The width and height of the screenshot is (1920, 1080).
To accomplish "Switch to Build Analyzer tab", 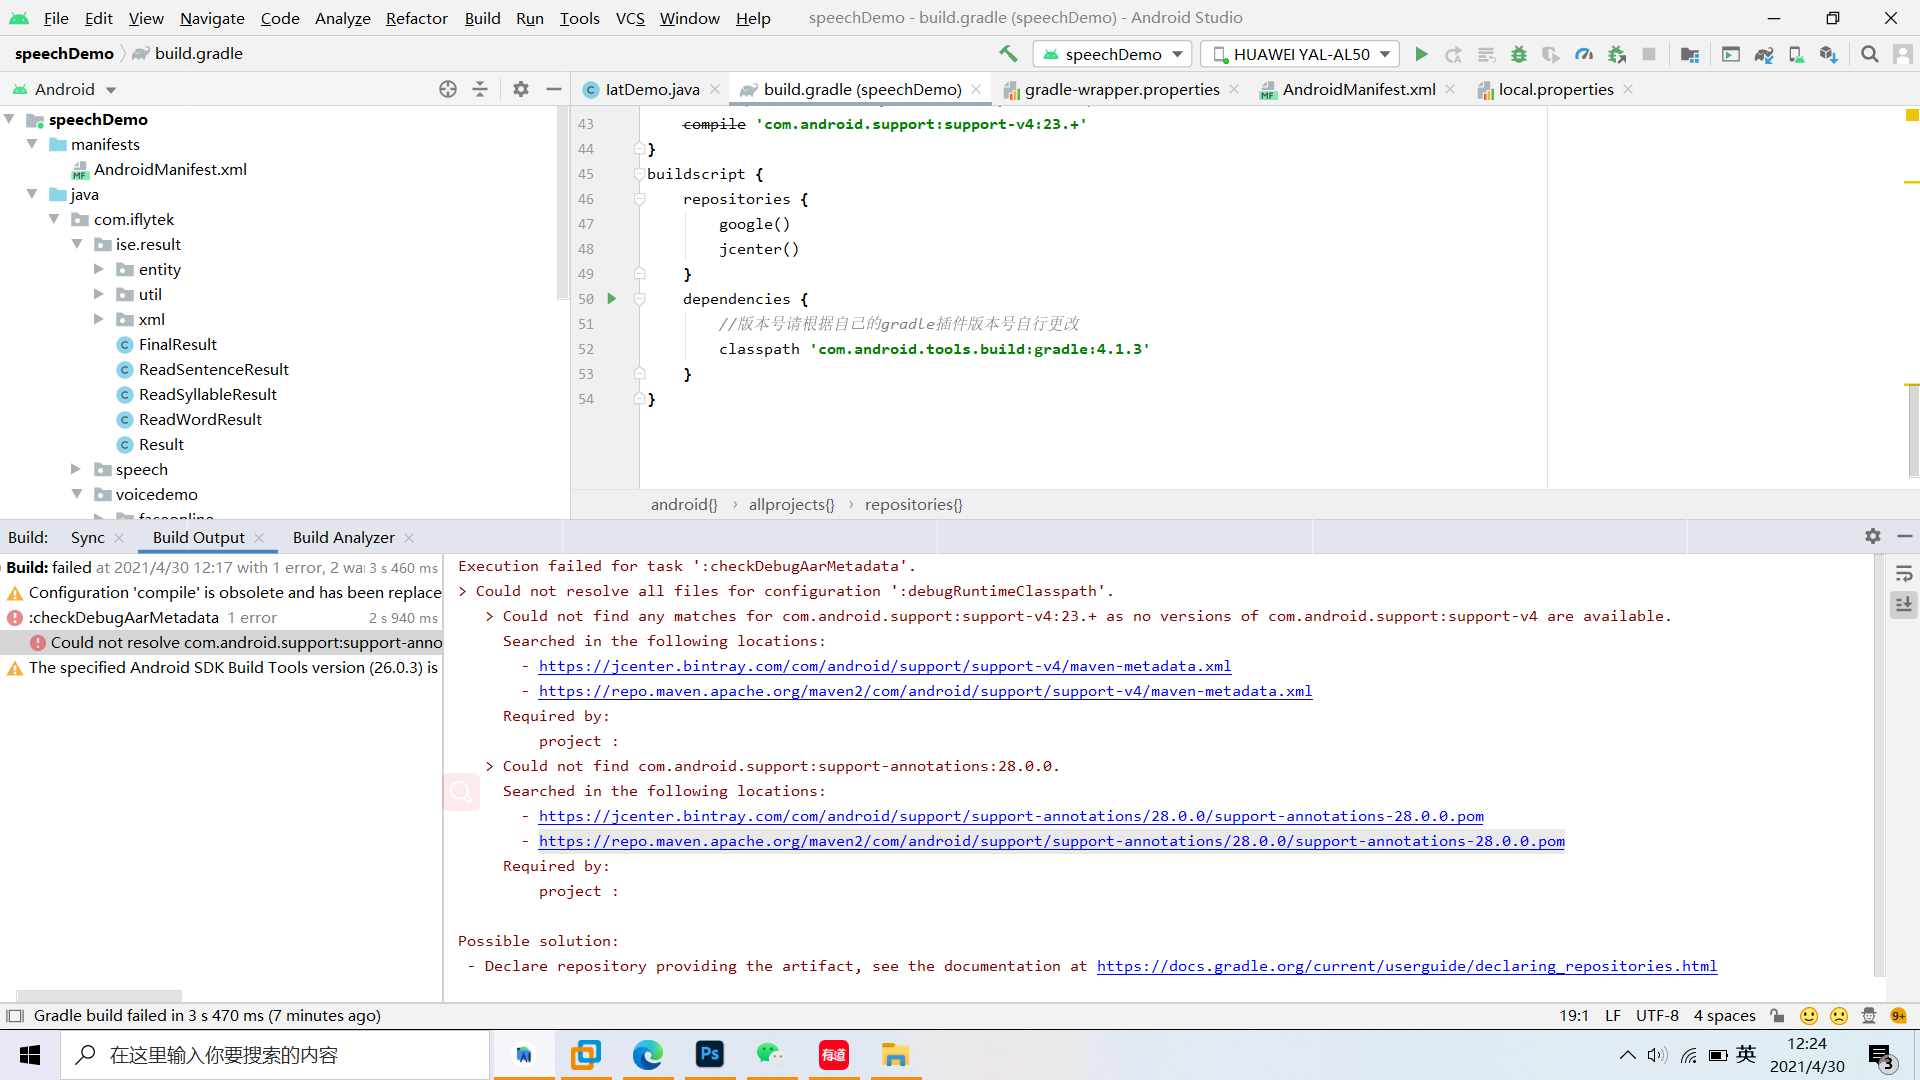I will [343, 538].
